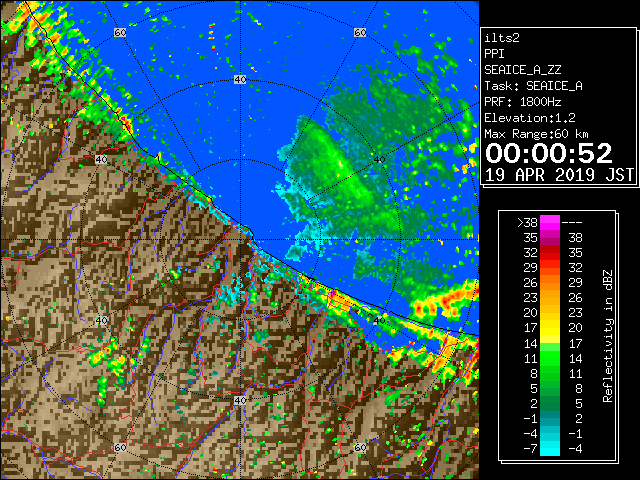
Task: Click the "Reflectivity in dBZ" legend title
Action: [608, 336]
